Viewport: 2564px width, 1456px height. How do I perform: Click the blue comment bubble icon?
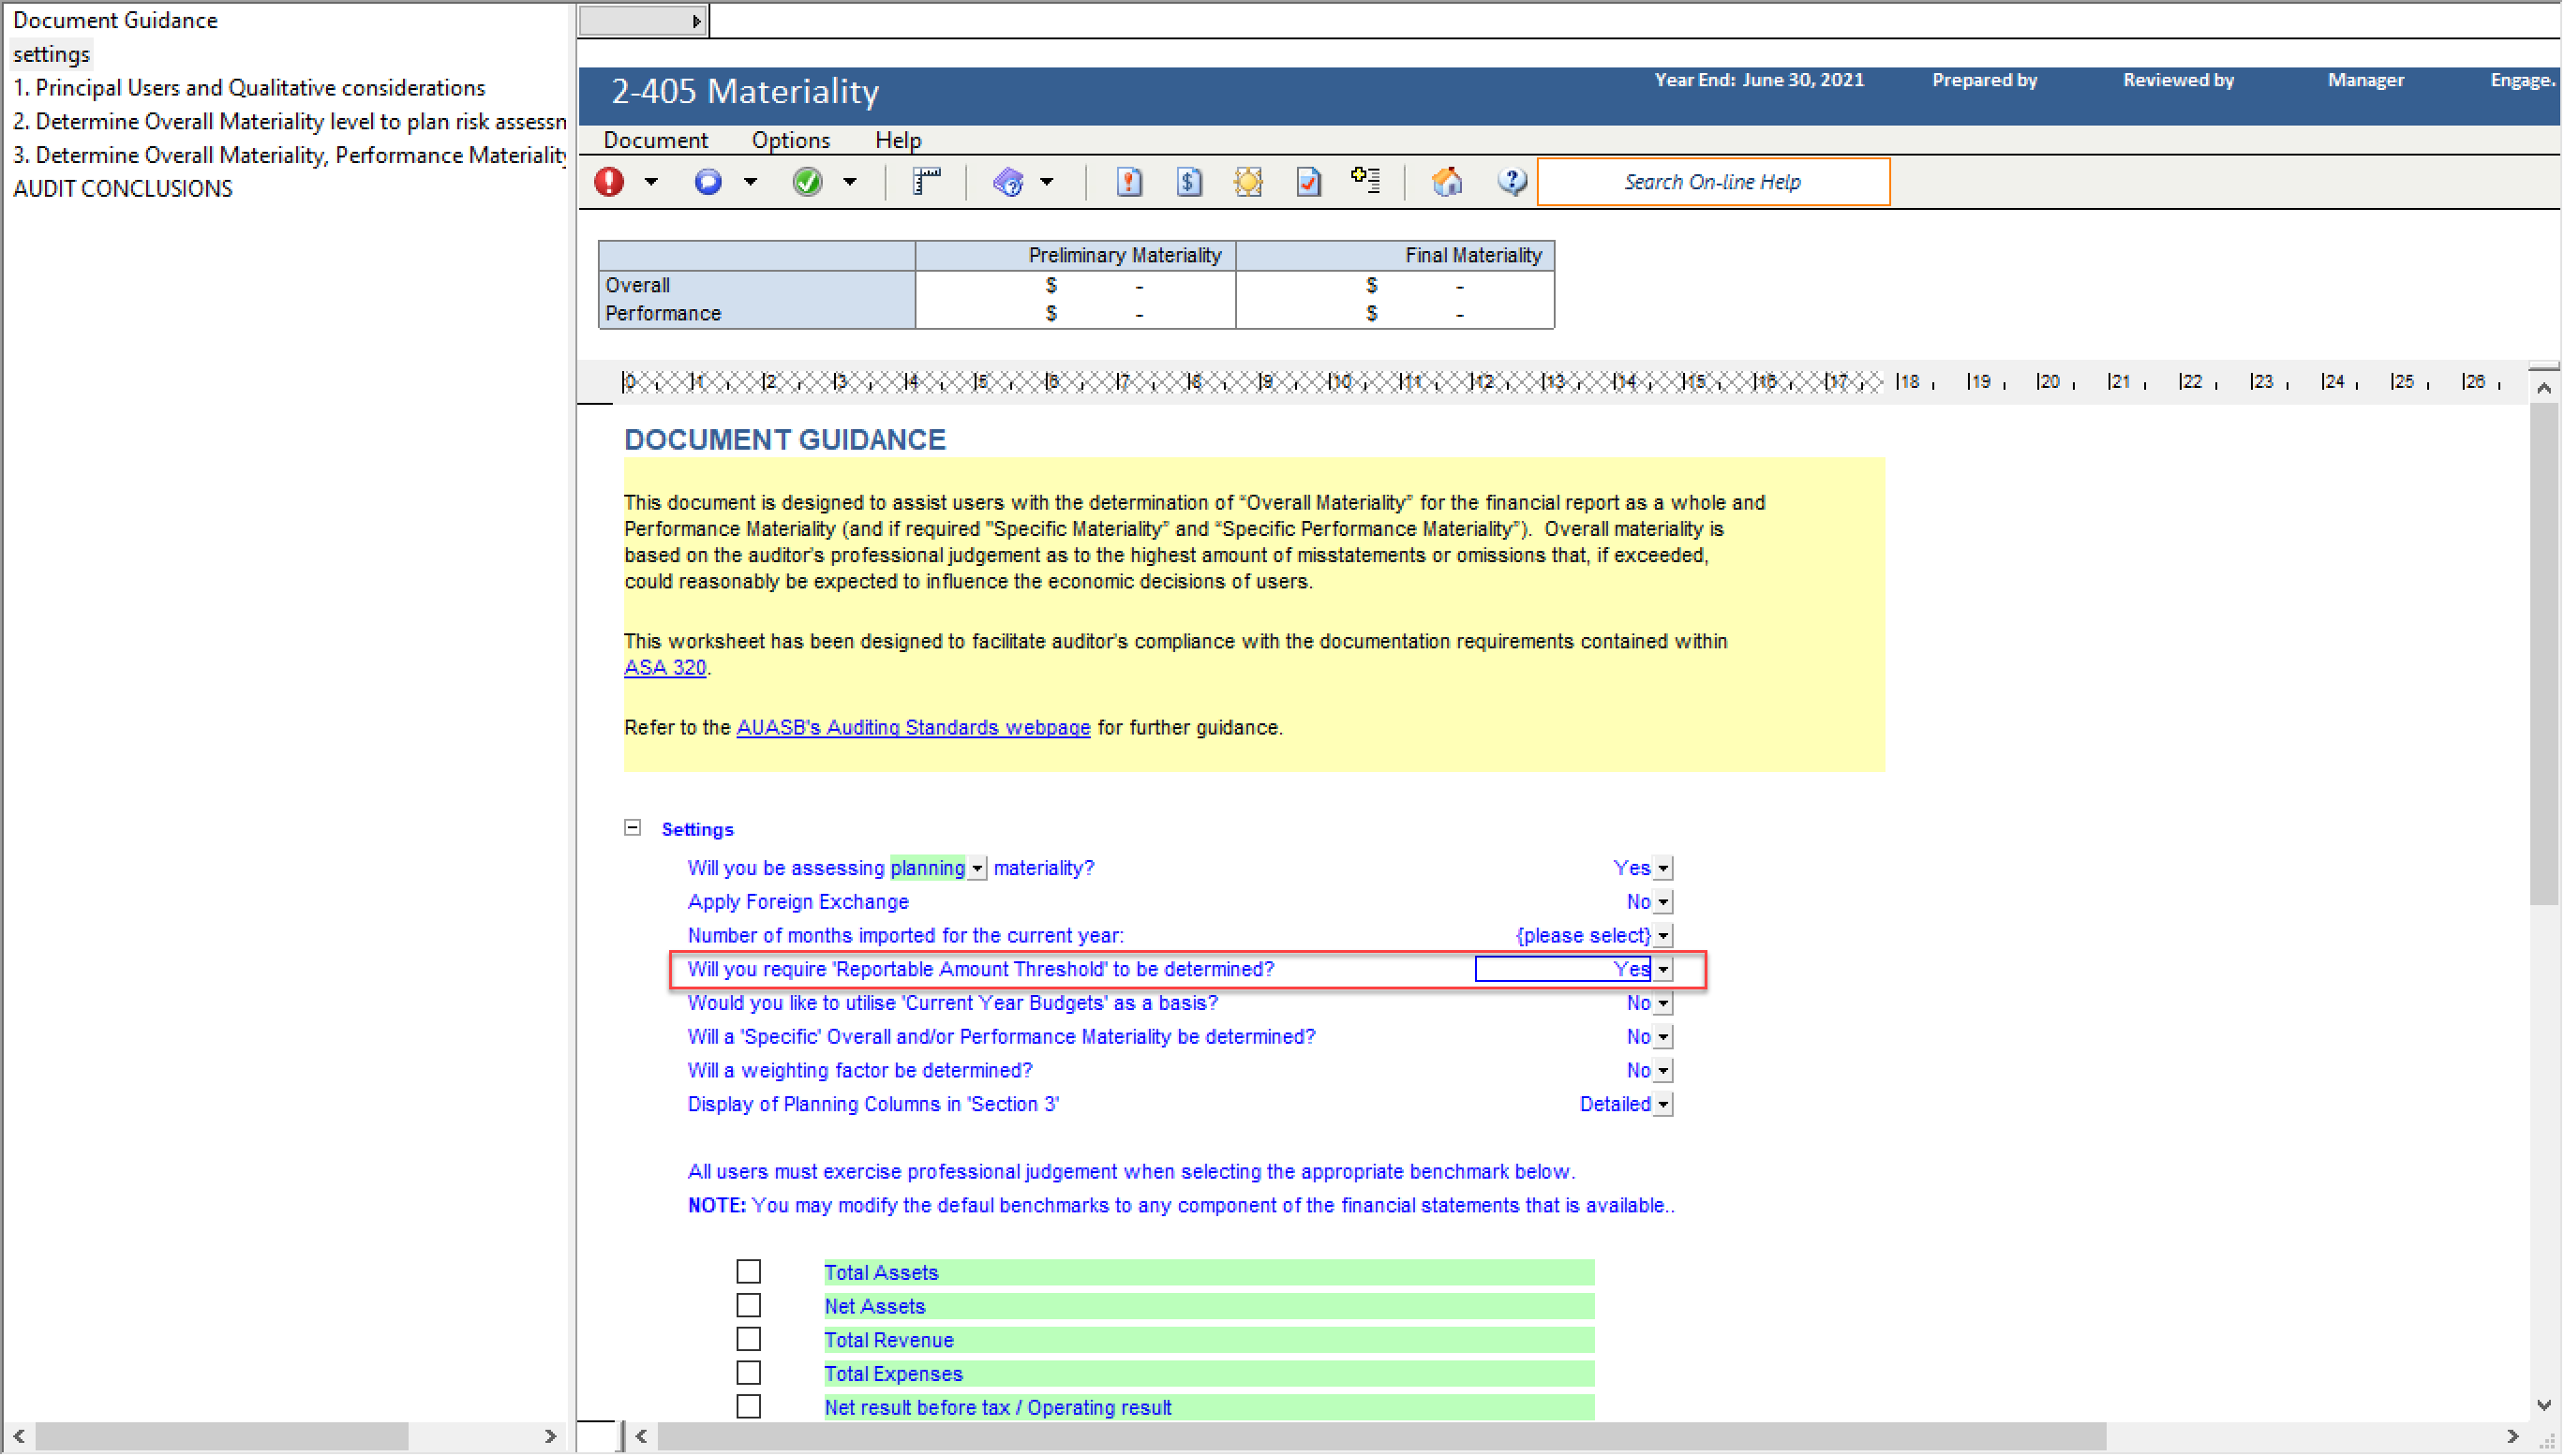pos(708,182)
